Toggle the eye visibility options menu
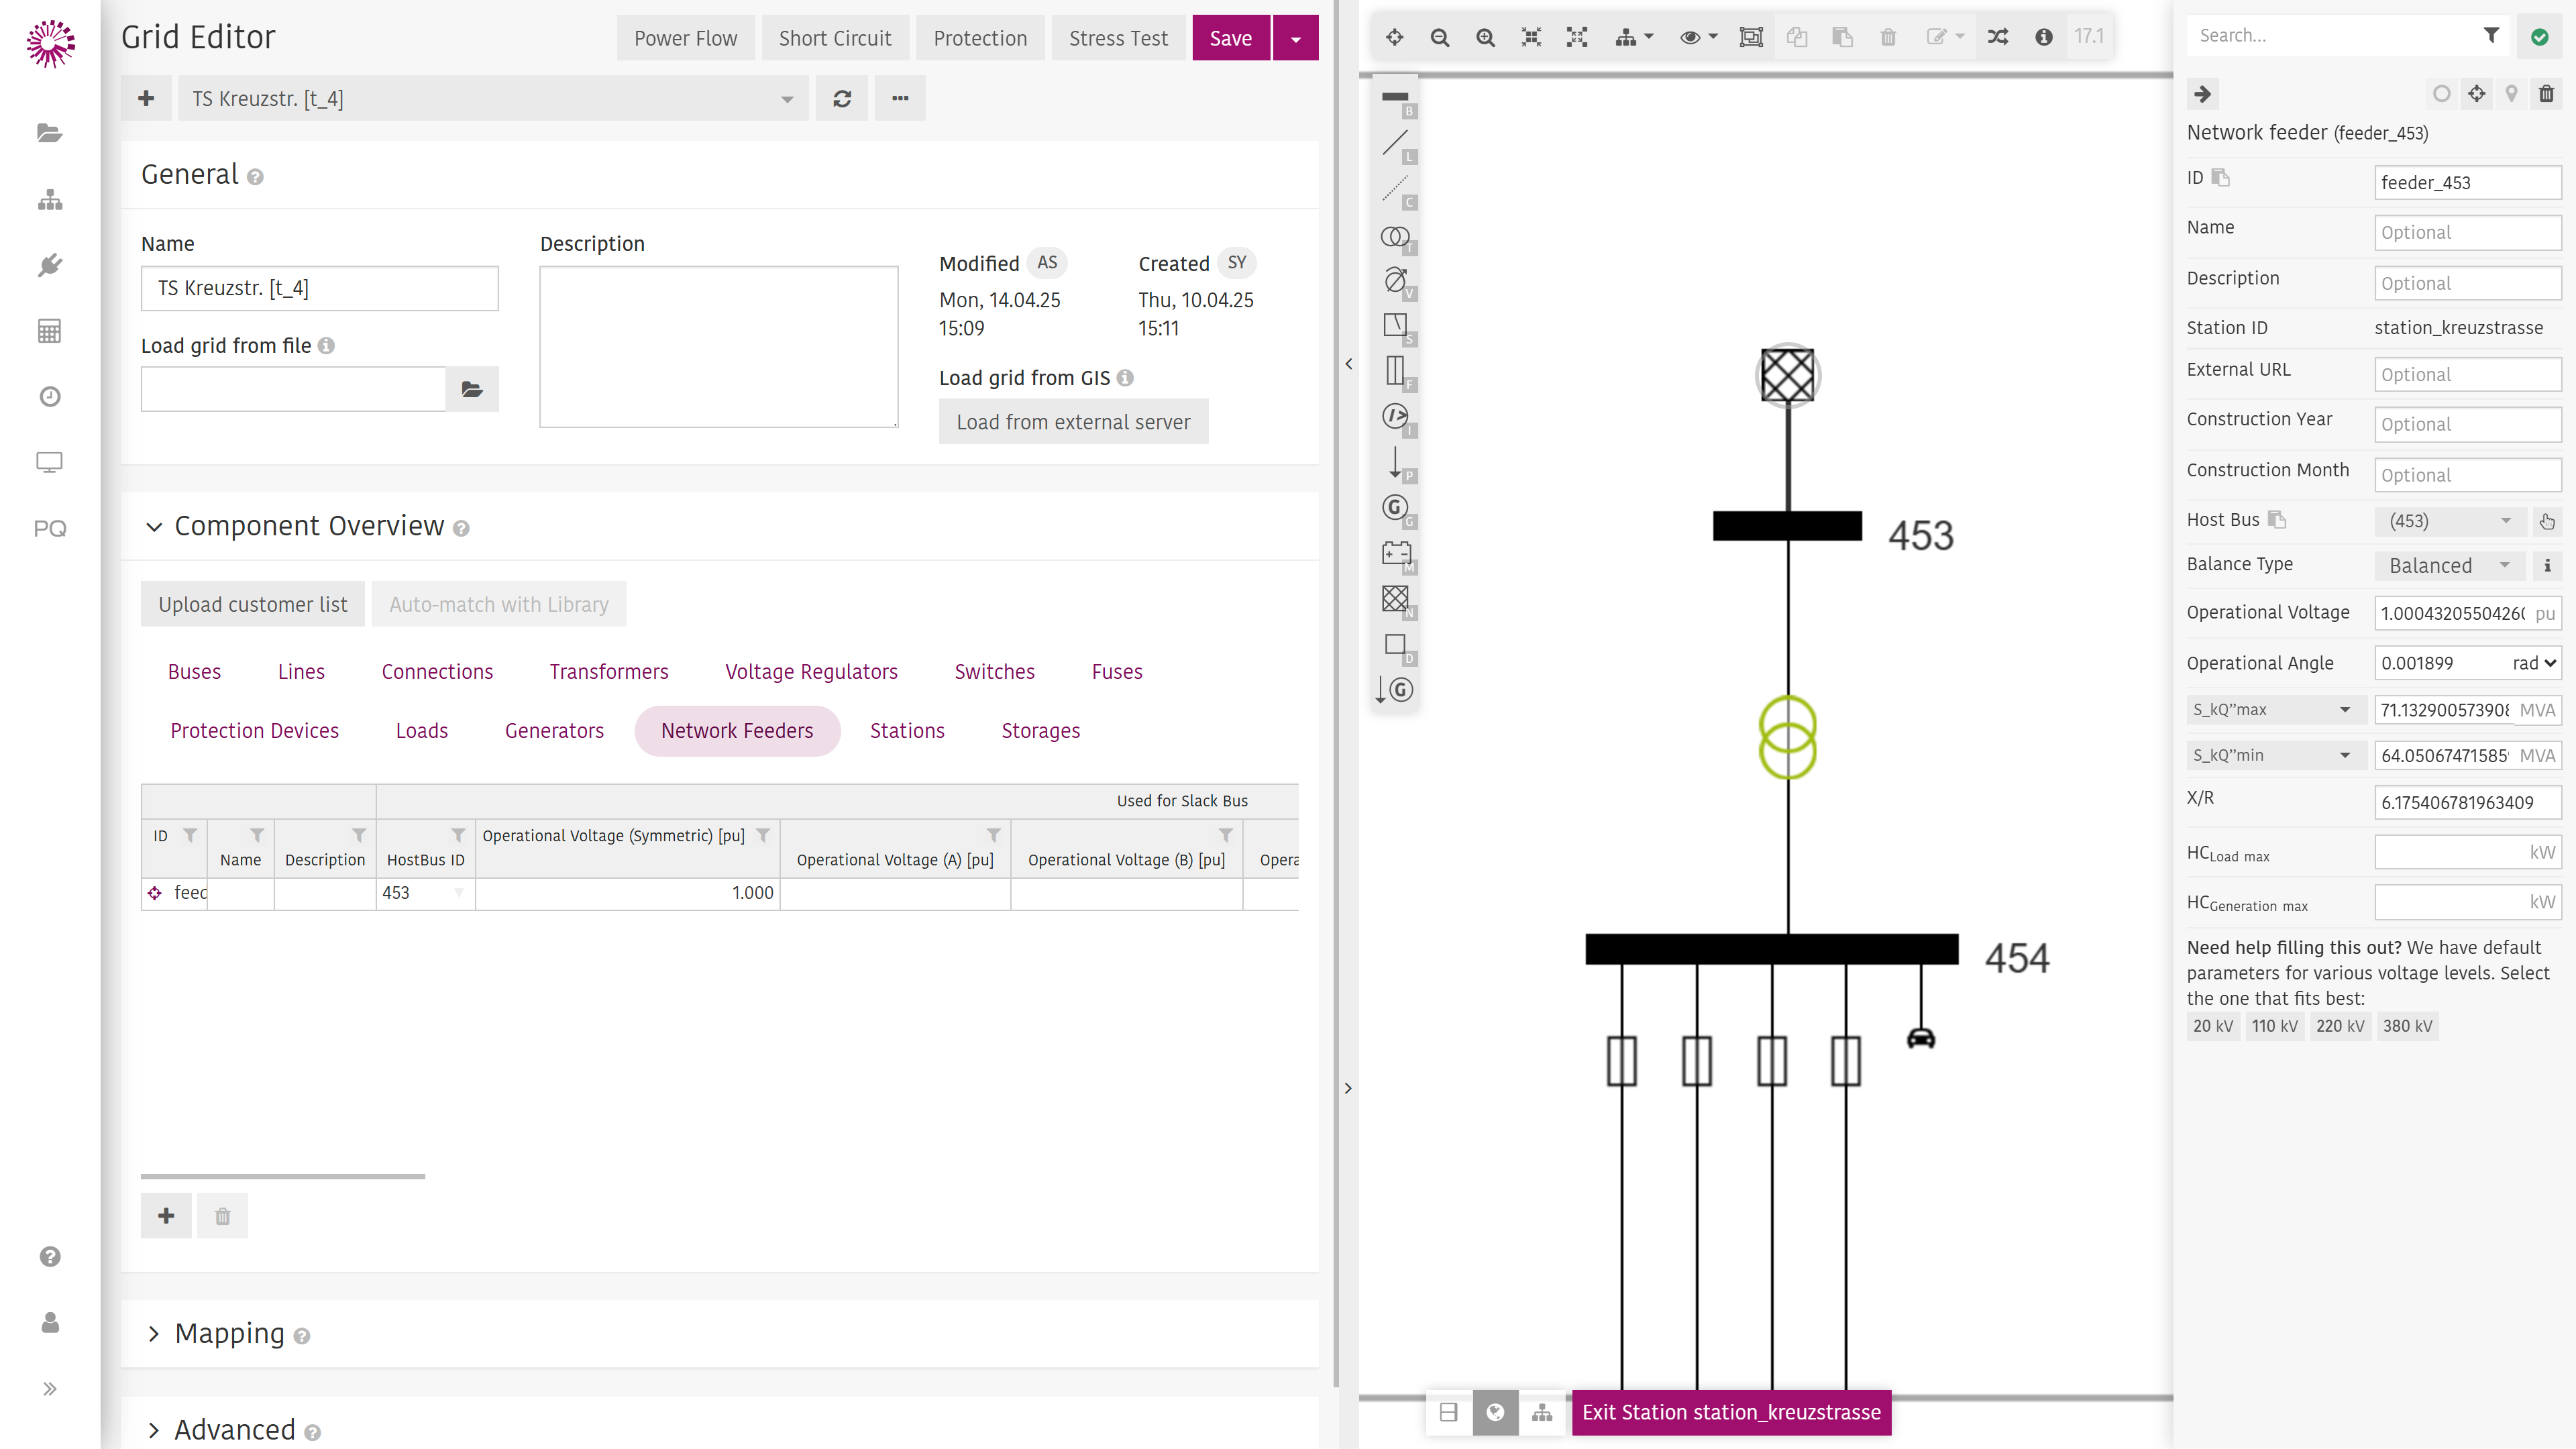This screenshot has height=1449, width=2576. [1698, 37]
